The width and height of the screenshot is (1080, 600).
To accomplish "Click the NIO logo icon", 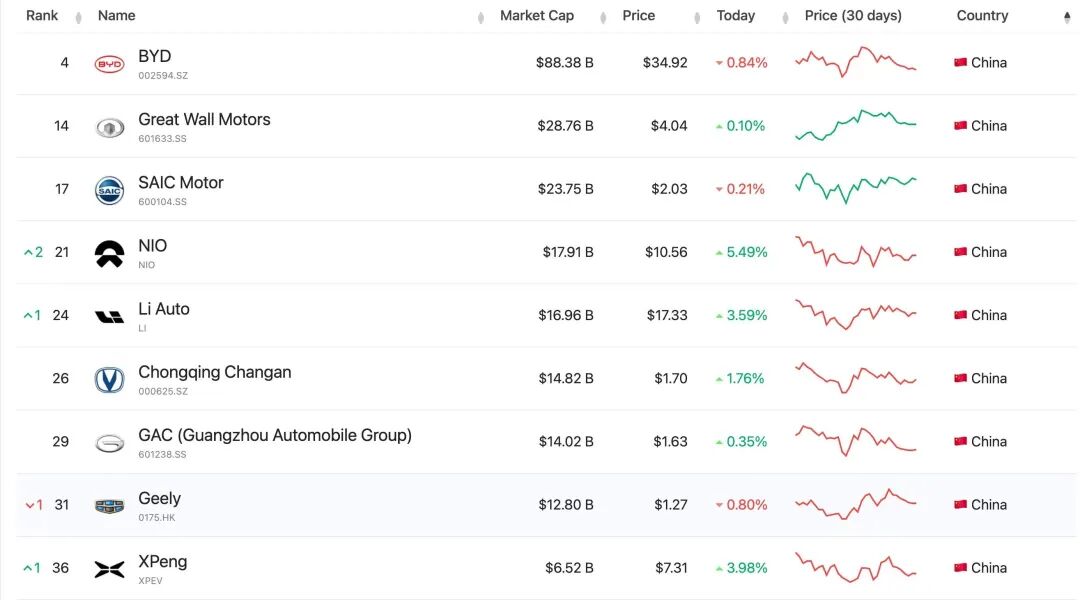I will coord(109,254).
